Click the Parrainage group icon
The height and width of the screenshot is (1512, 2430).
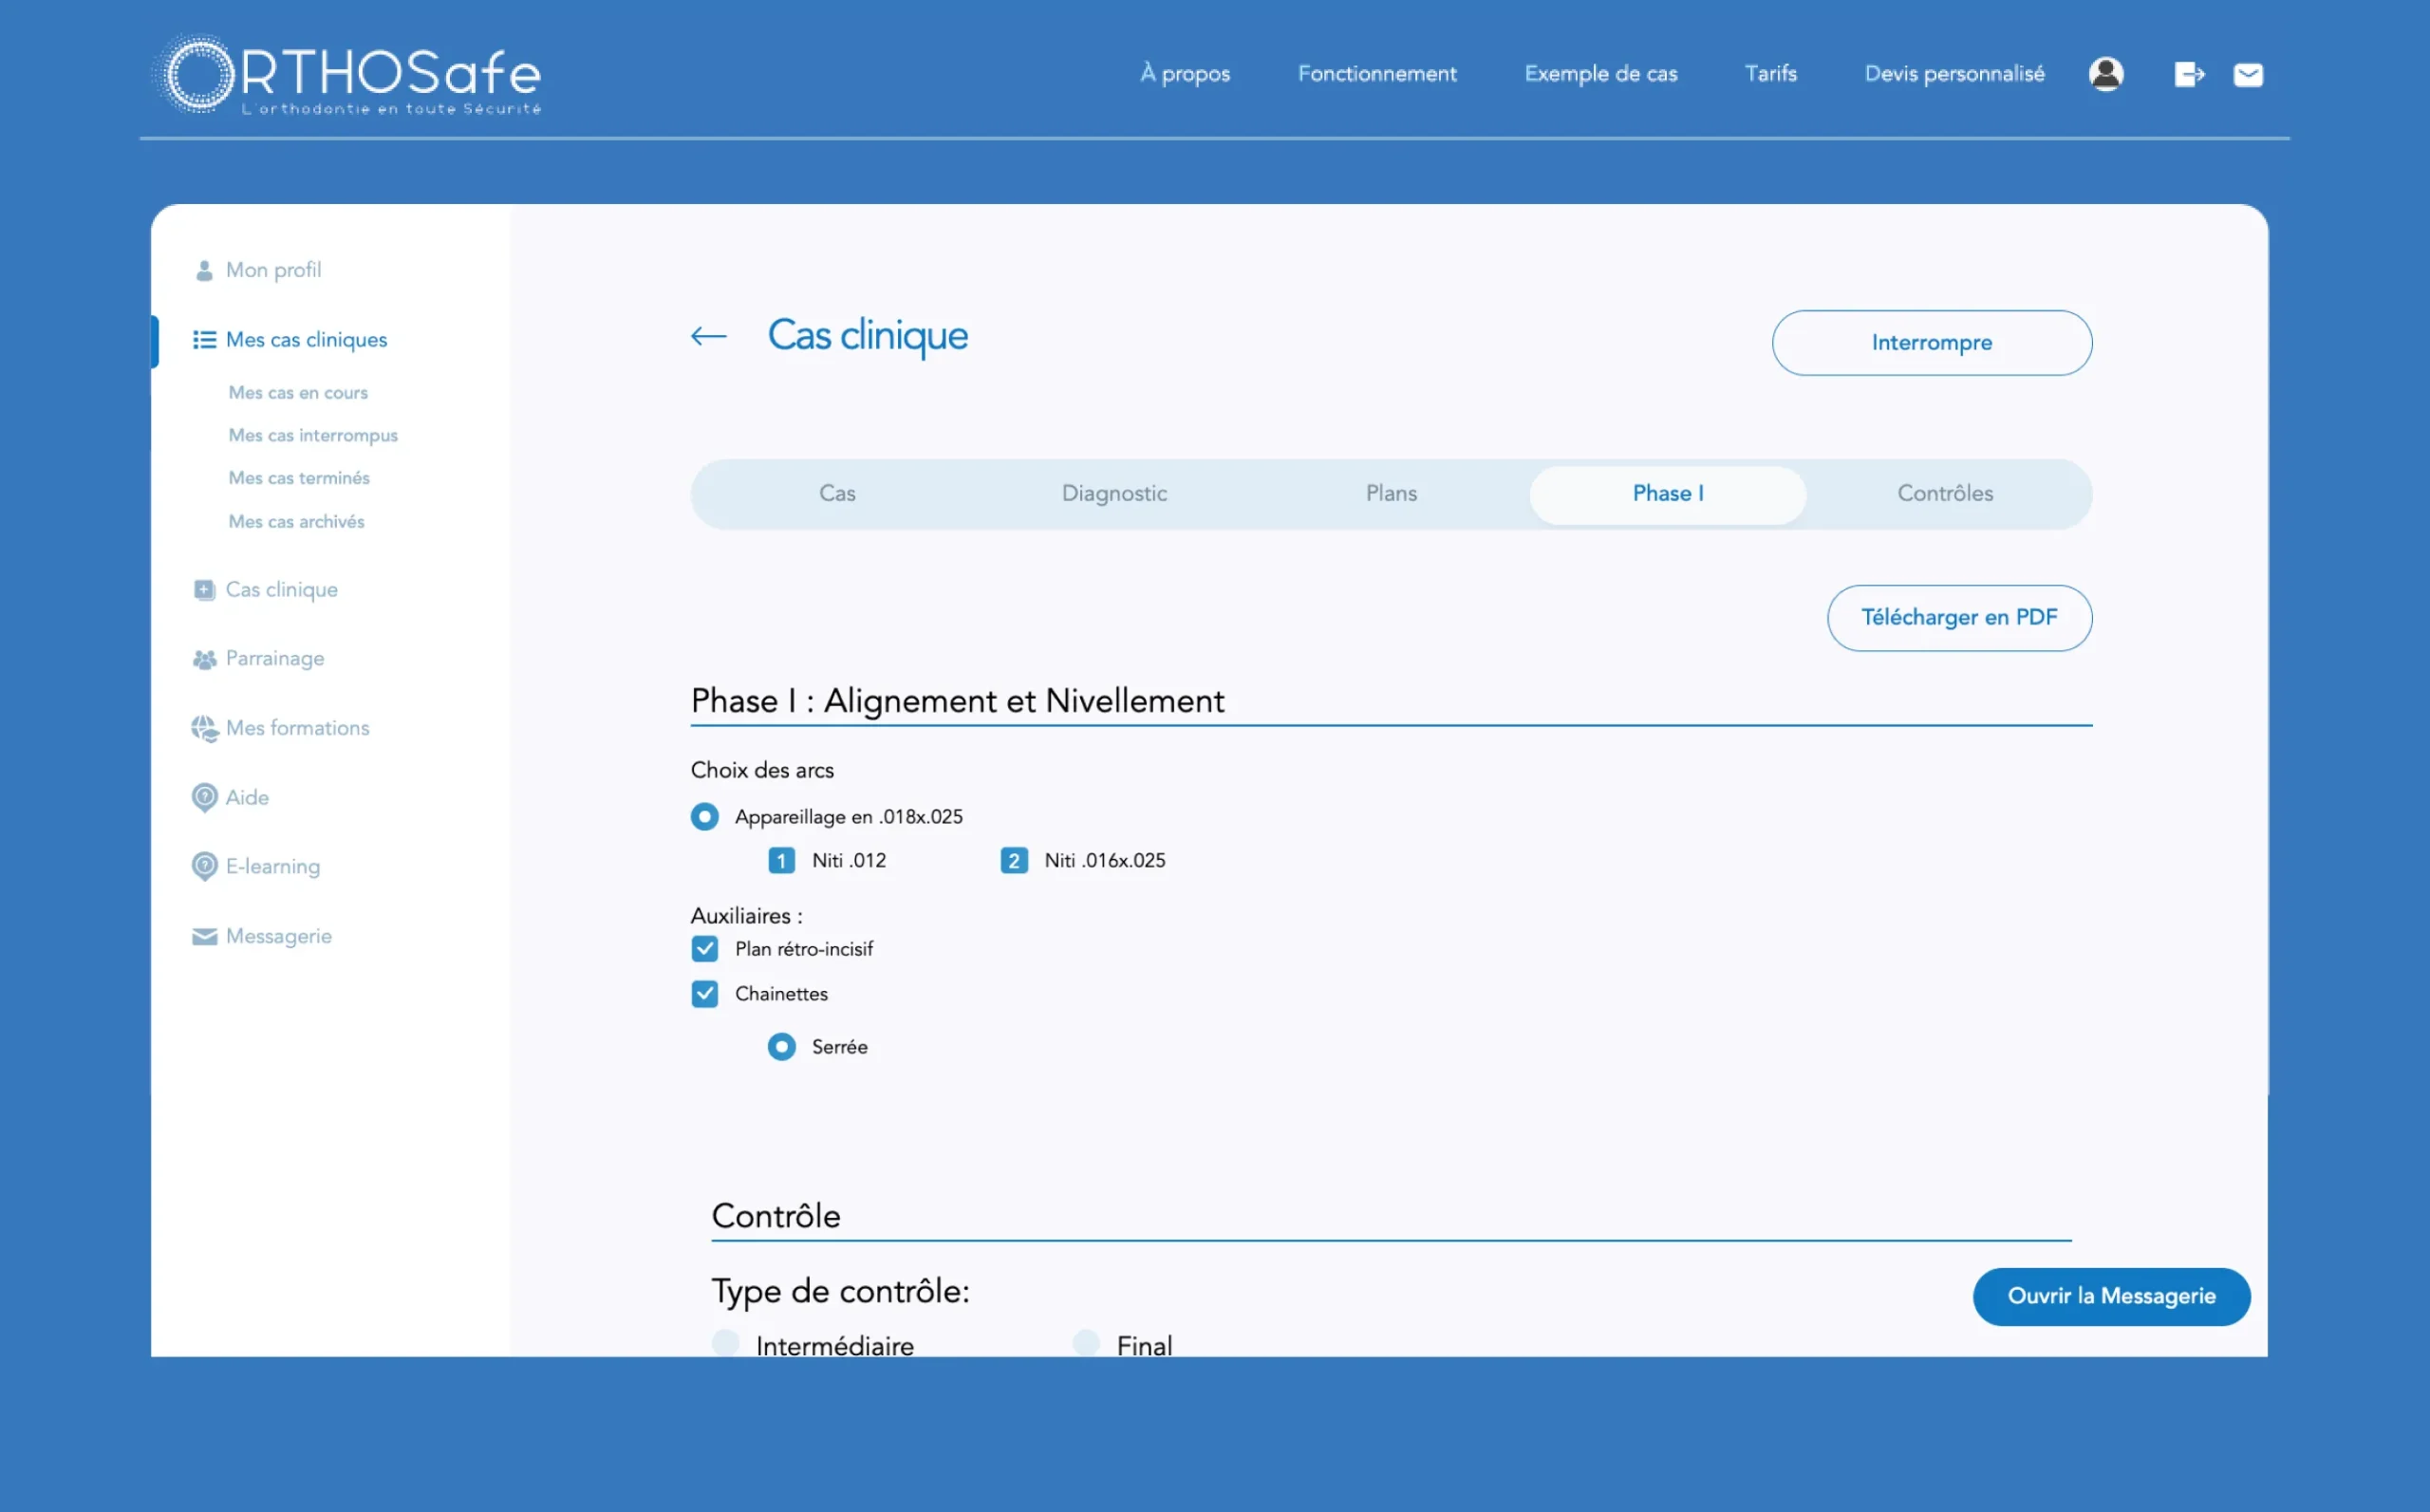(204, 659)
